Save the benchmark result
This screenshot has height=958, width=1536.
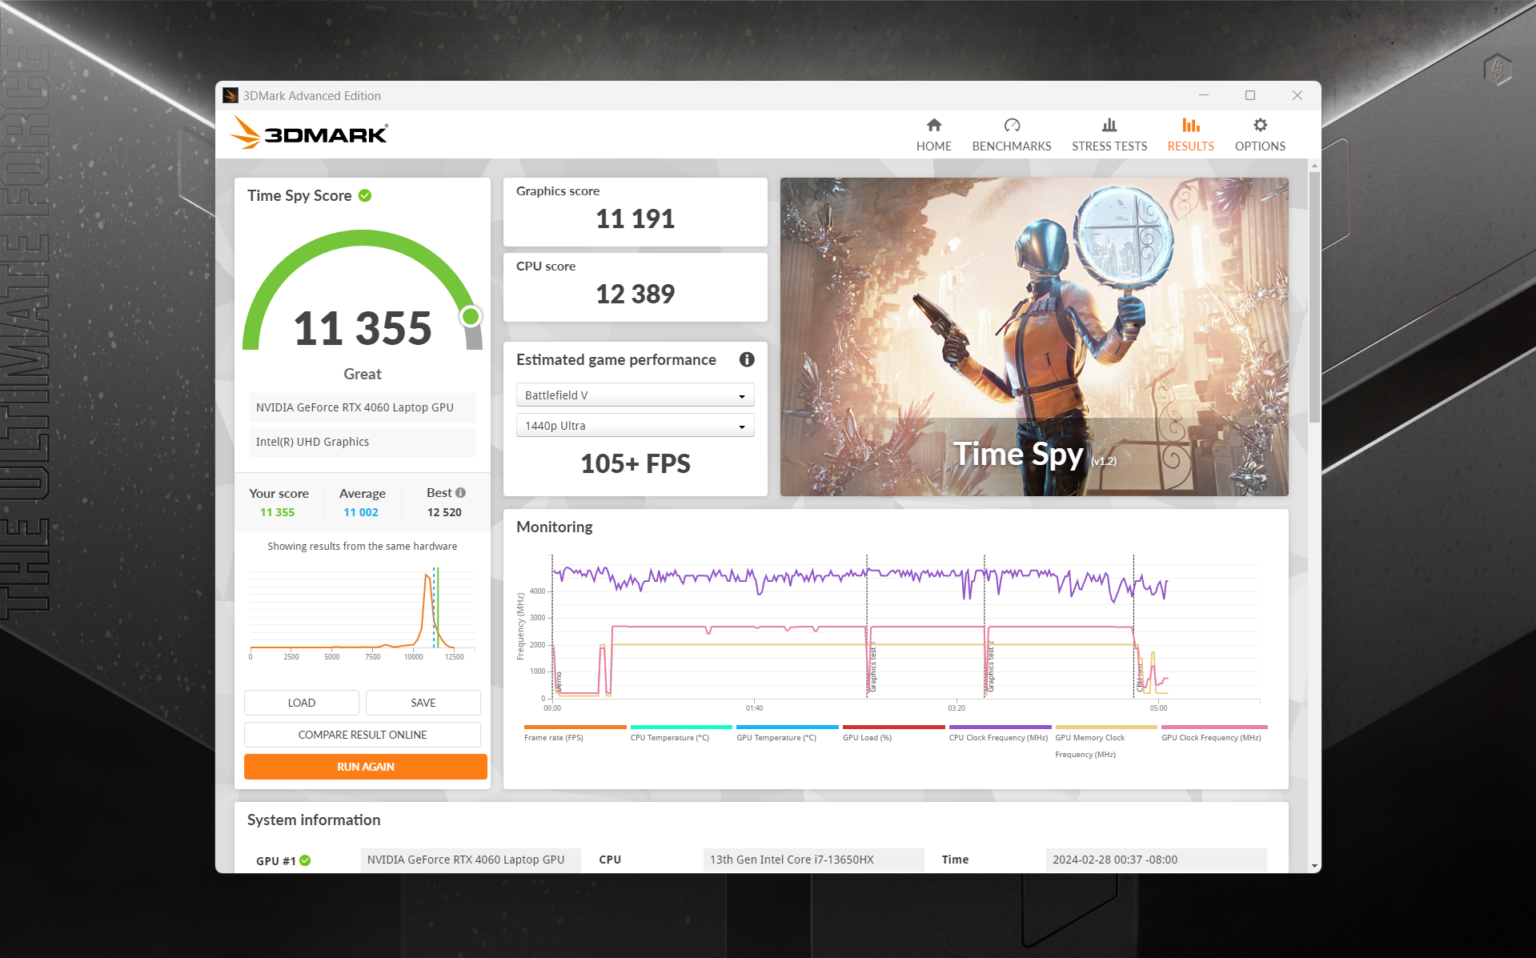pyautogui.click(x=423, y=703)
